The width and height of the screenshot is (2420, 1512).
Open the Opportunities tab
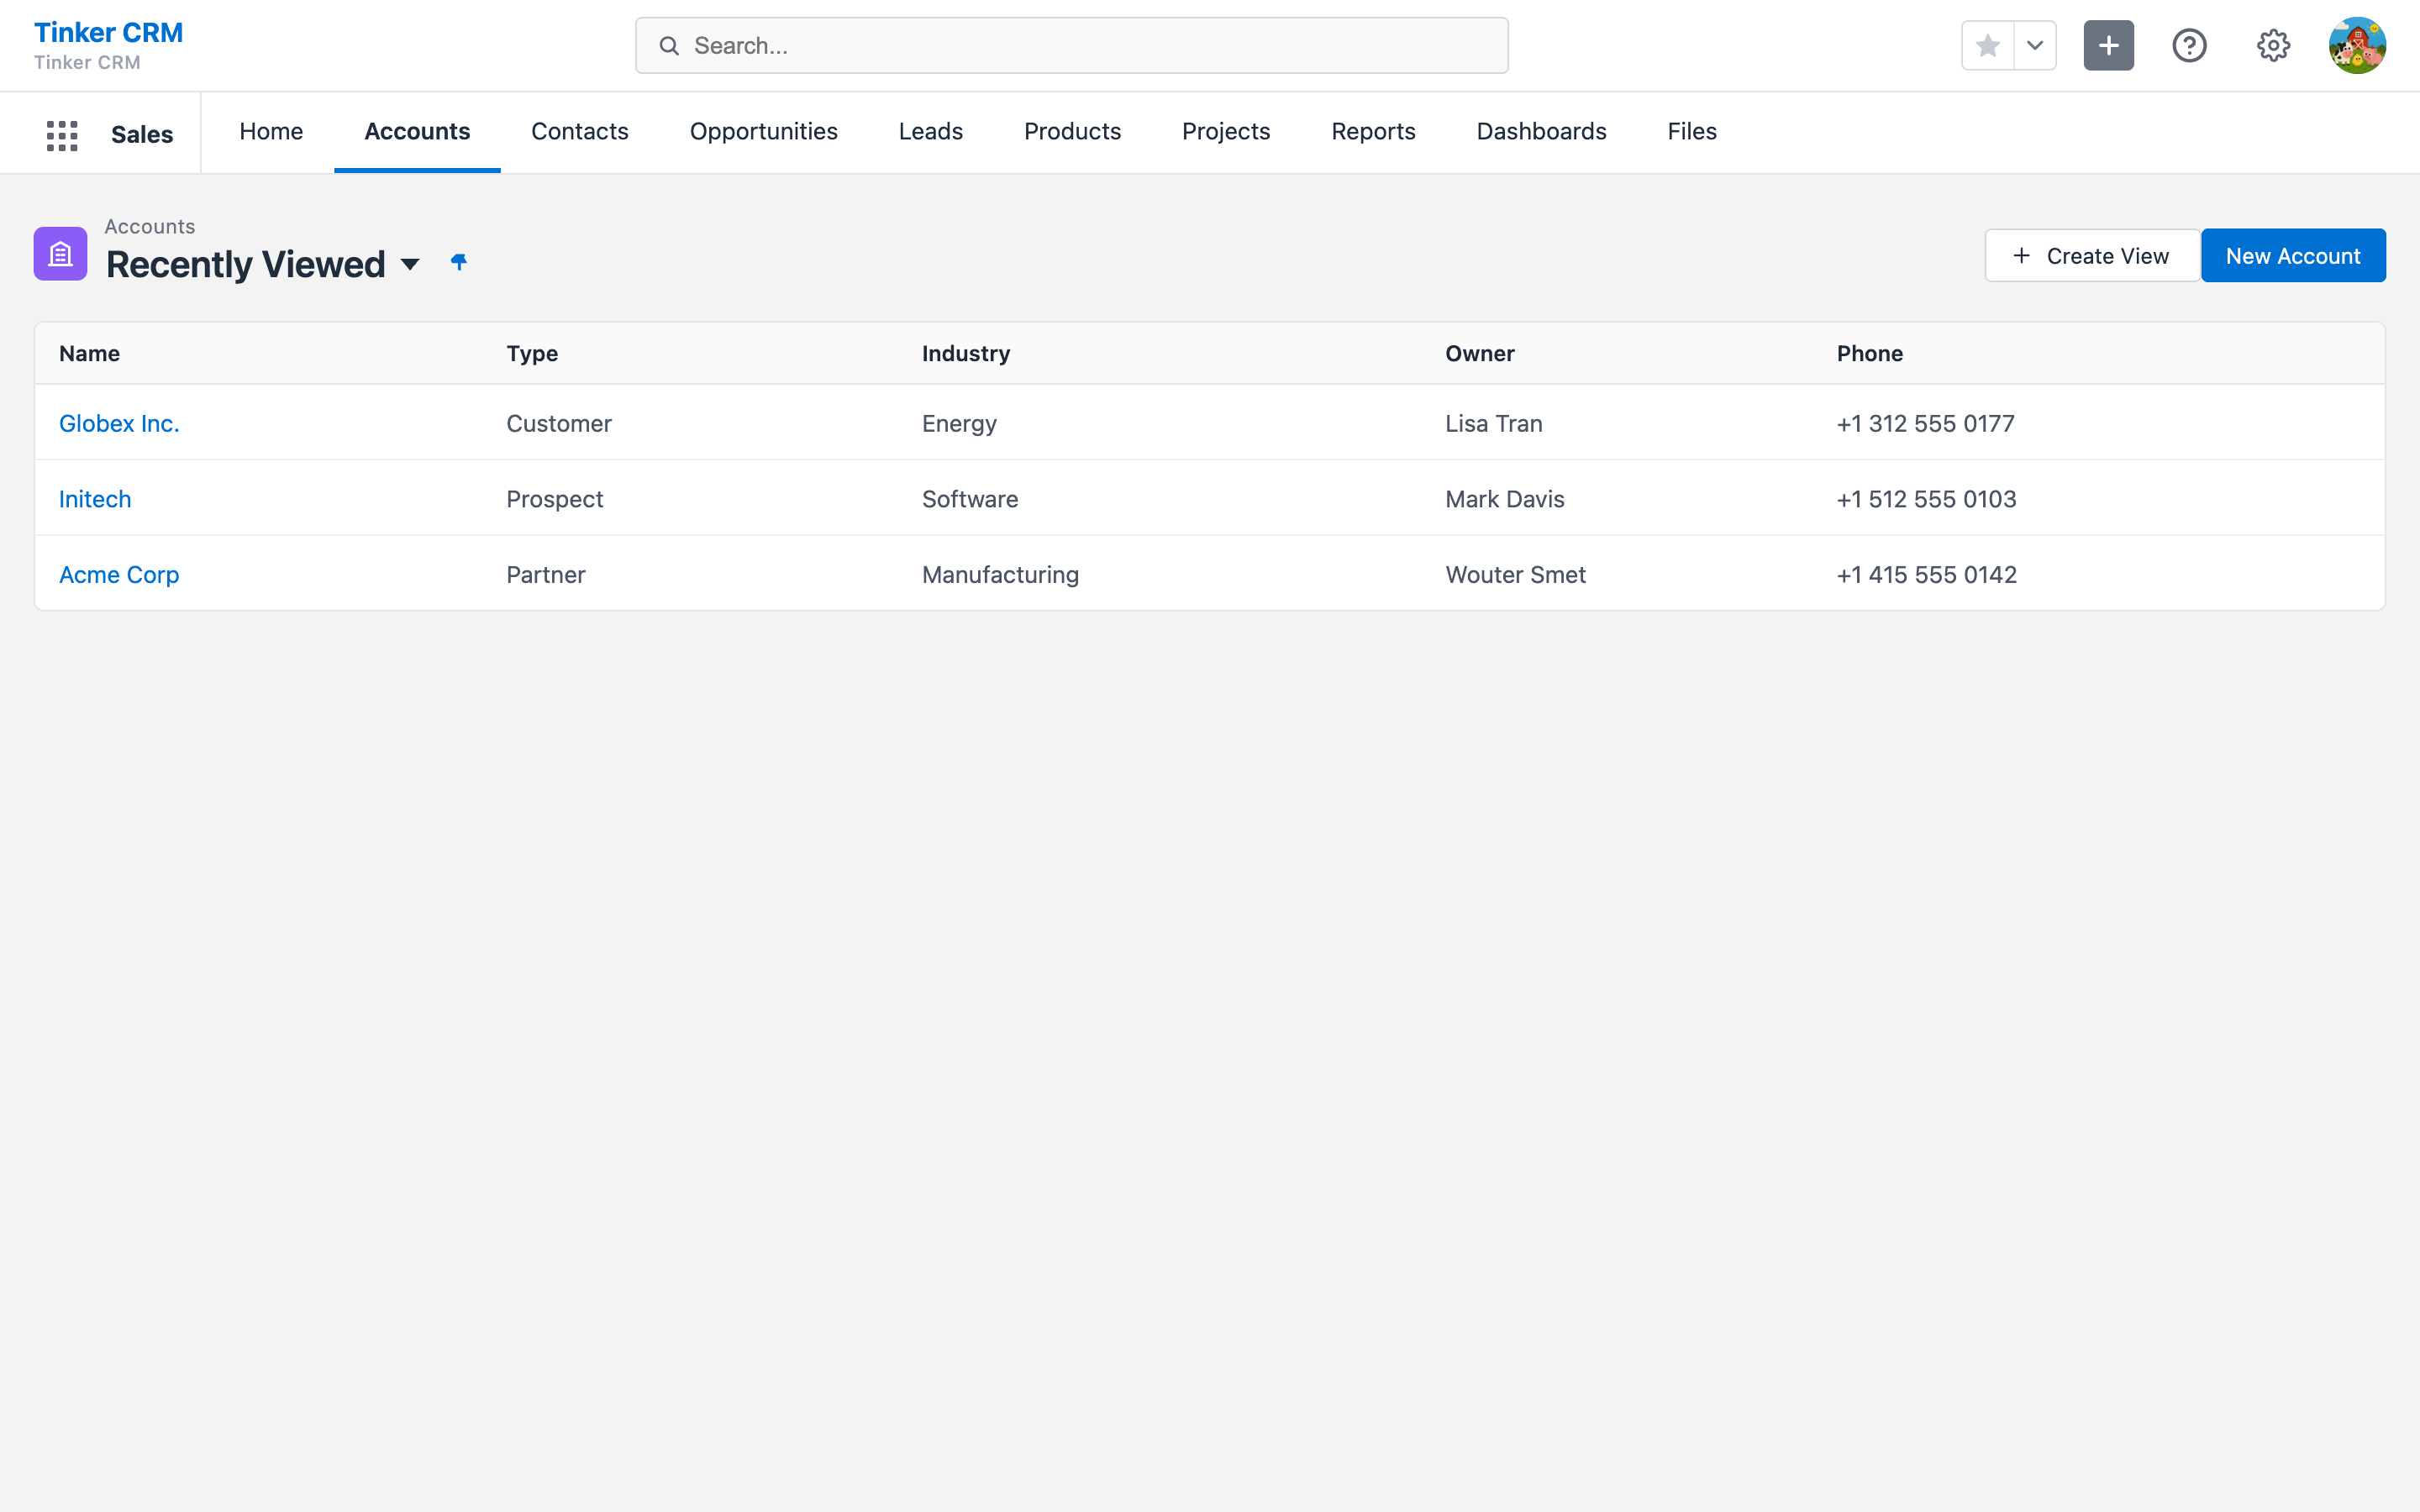click(x=764, y=132)
